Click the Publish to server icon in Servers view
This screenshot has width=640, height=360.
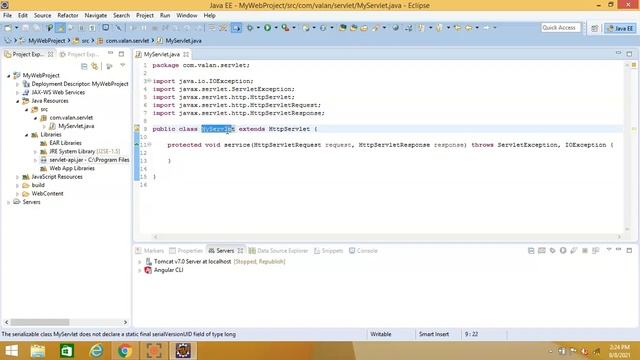pos(596,251)
